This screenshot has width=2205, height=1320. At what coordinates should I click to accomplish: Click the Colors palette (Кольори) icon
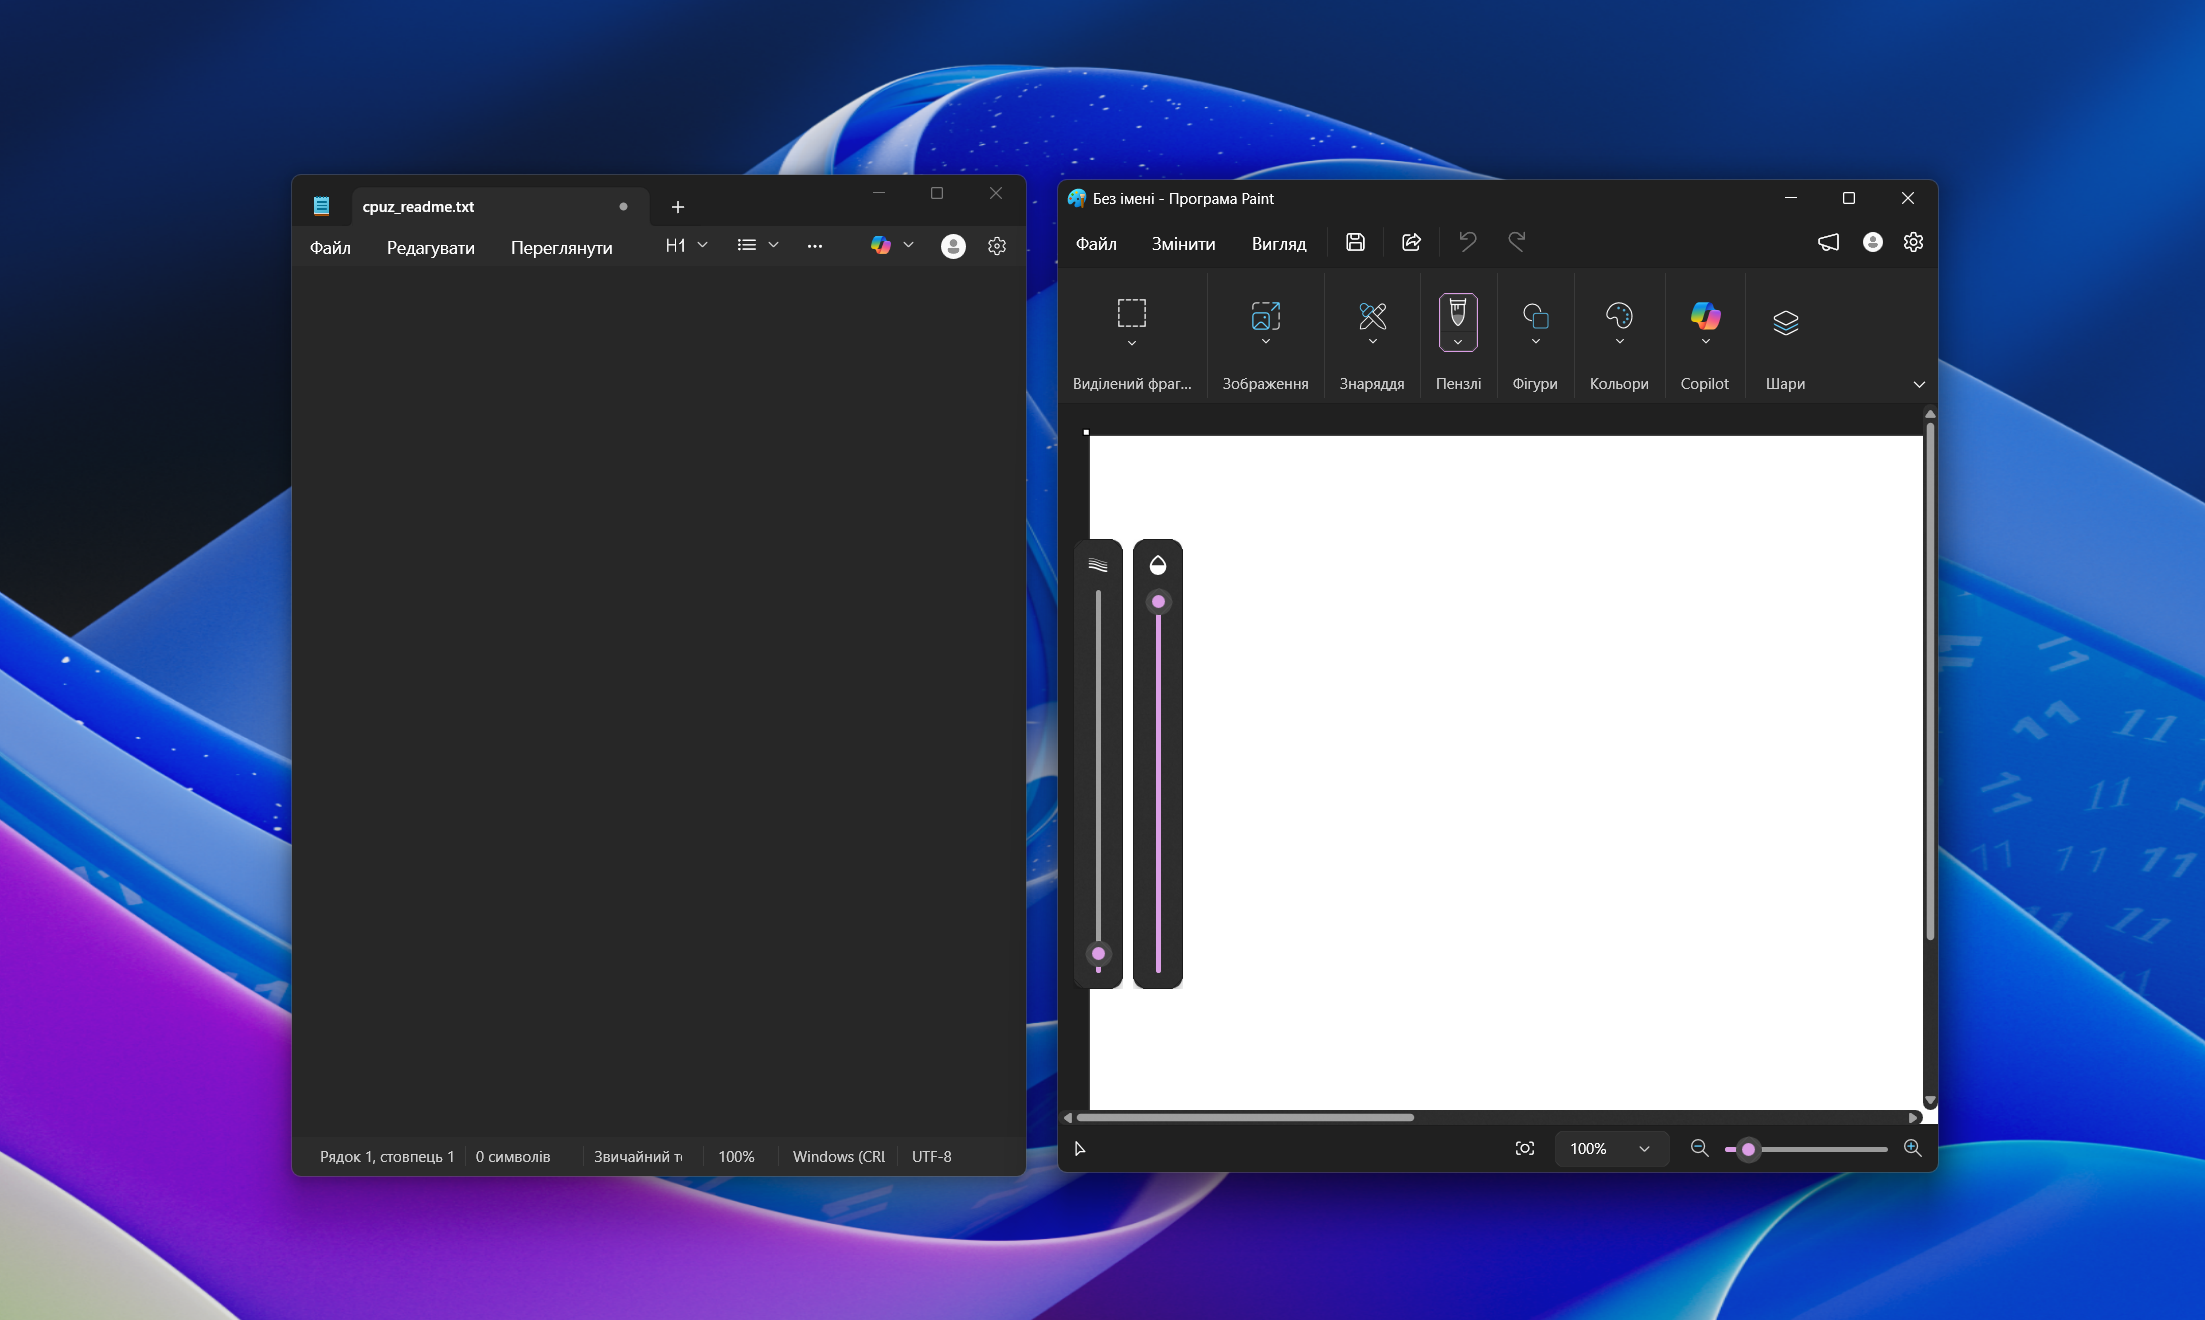point(1618,316)
